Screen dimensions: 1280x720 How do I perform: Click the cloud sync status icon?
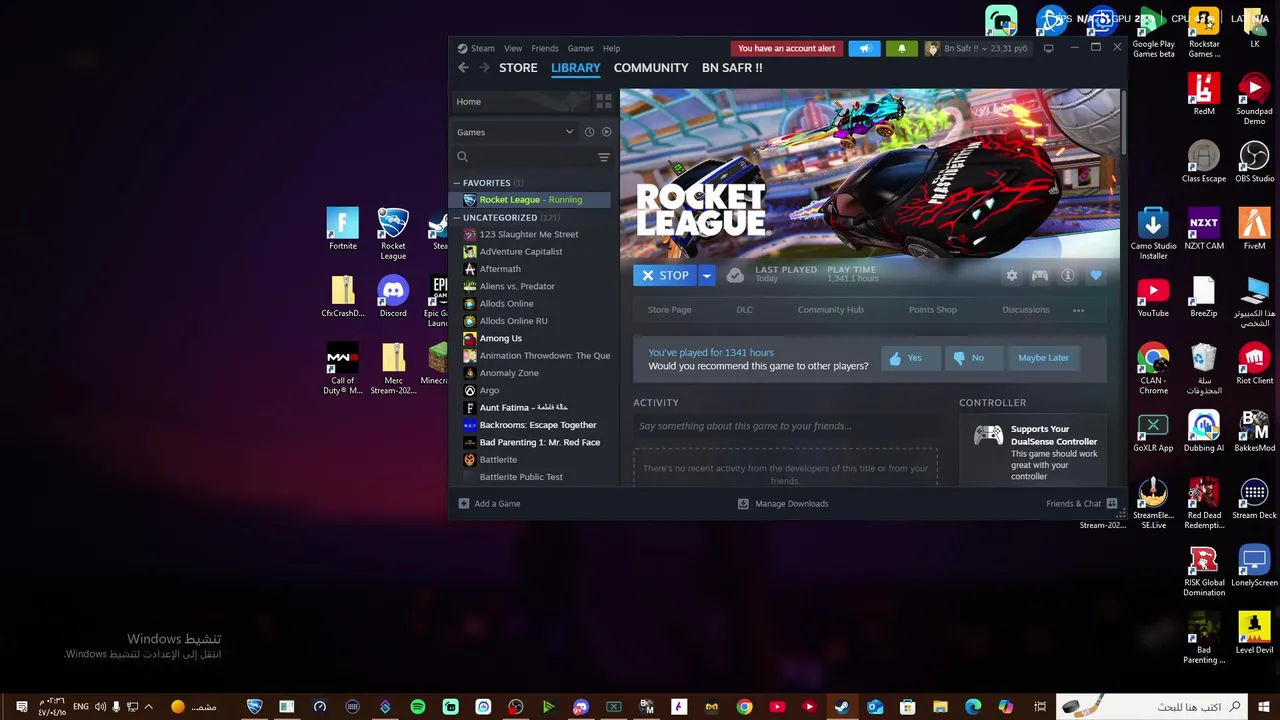(x=735, y=275)
